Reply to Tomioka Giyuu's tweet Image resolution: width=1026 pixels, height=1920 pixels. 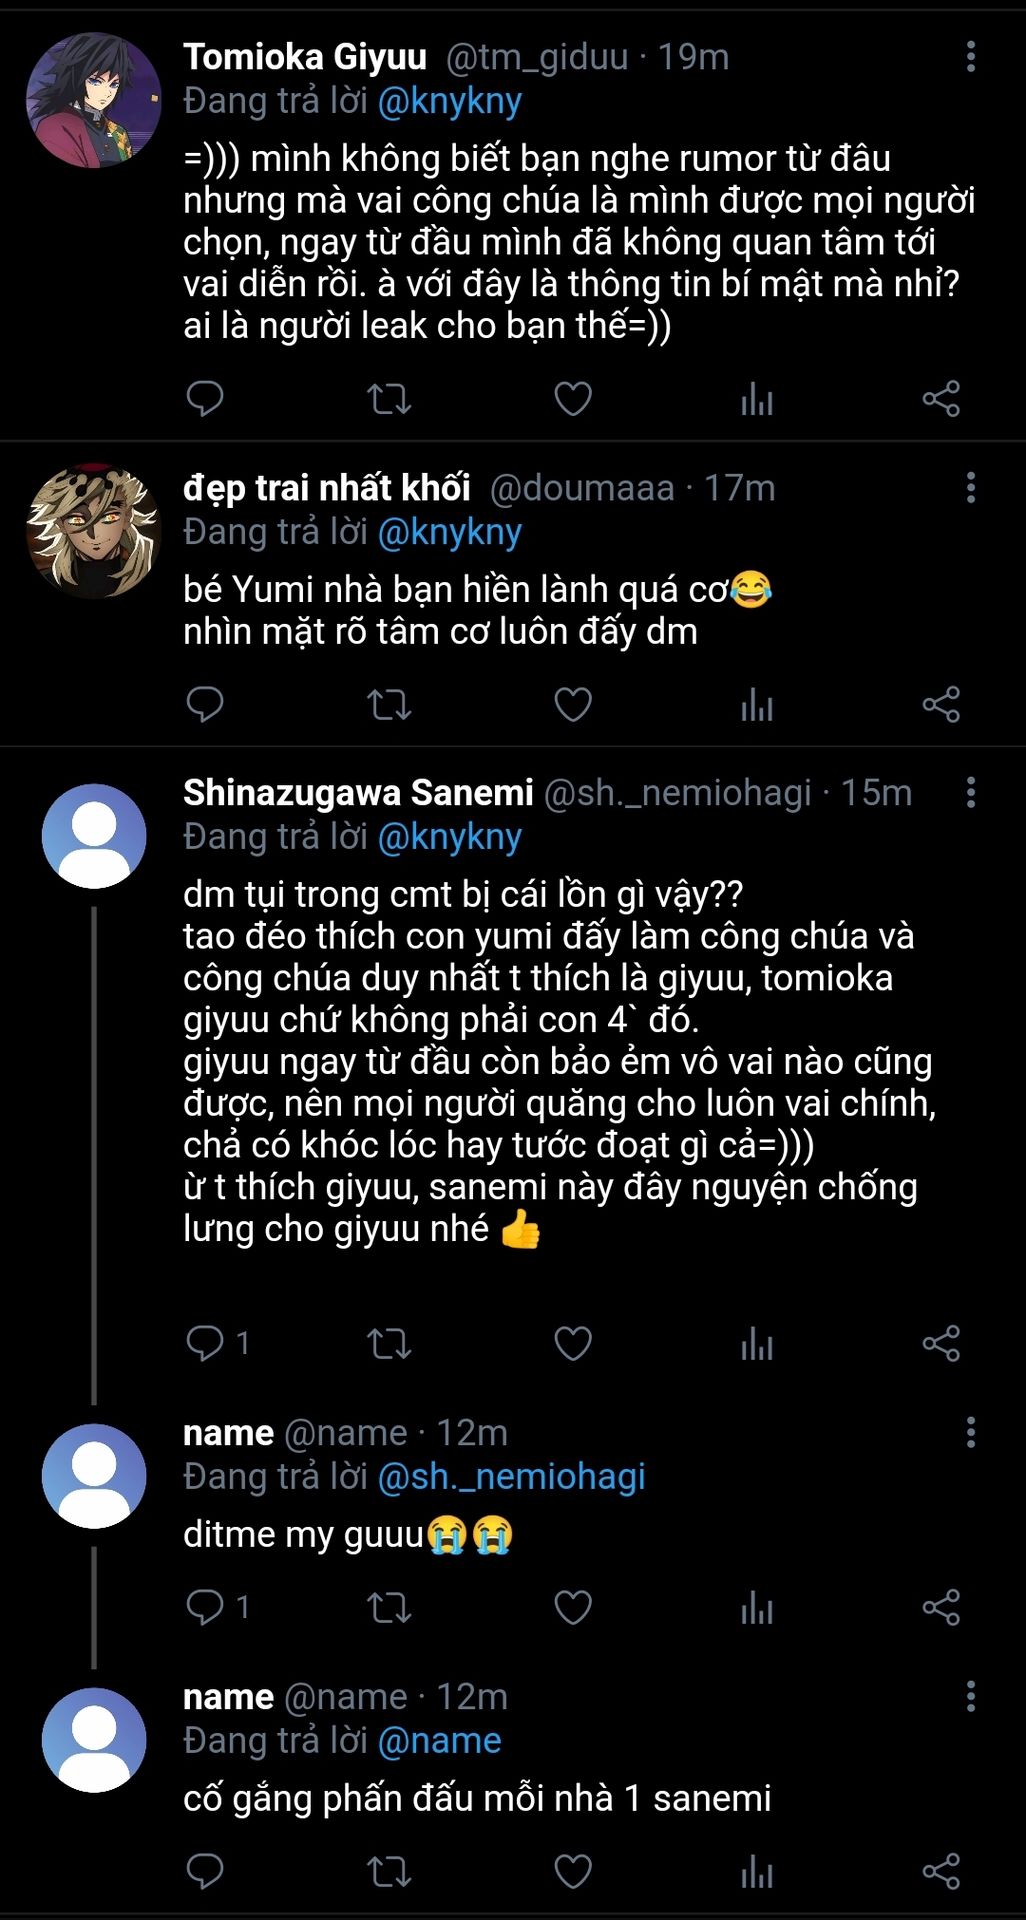tap(205, 399)
